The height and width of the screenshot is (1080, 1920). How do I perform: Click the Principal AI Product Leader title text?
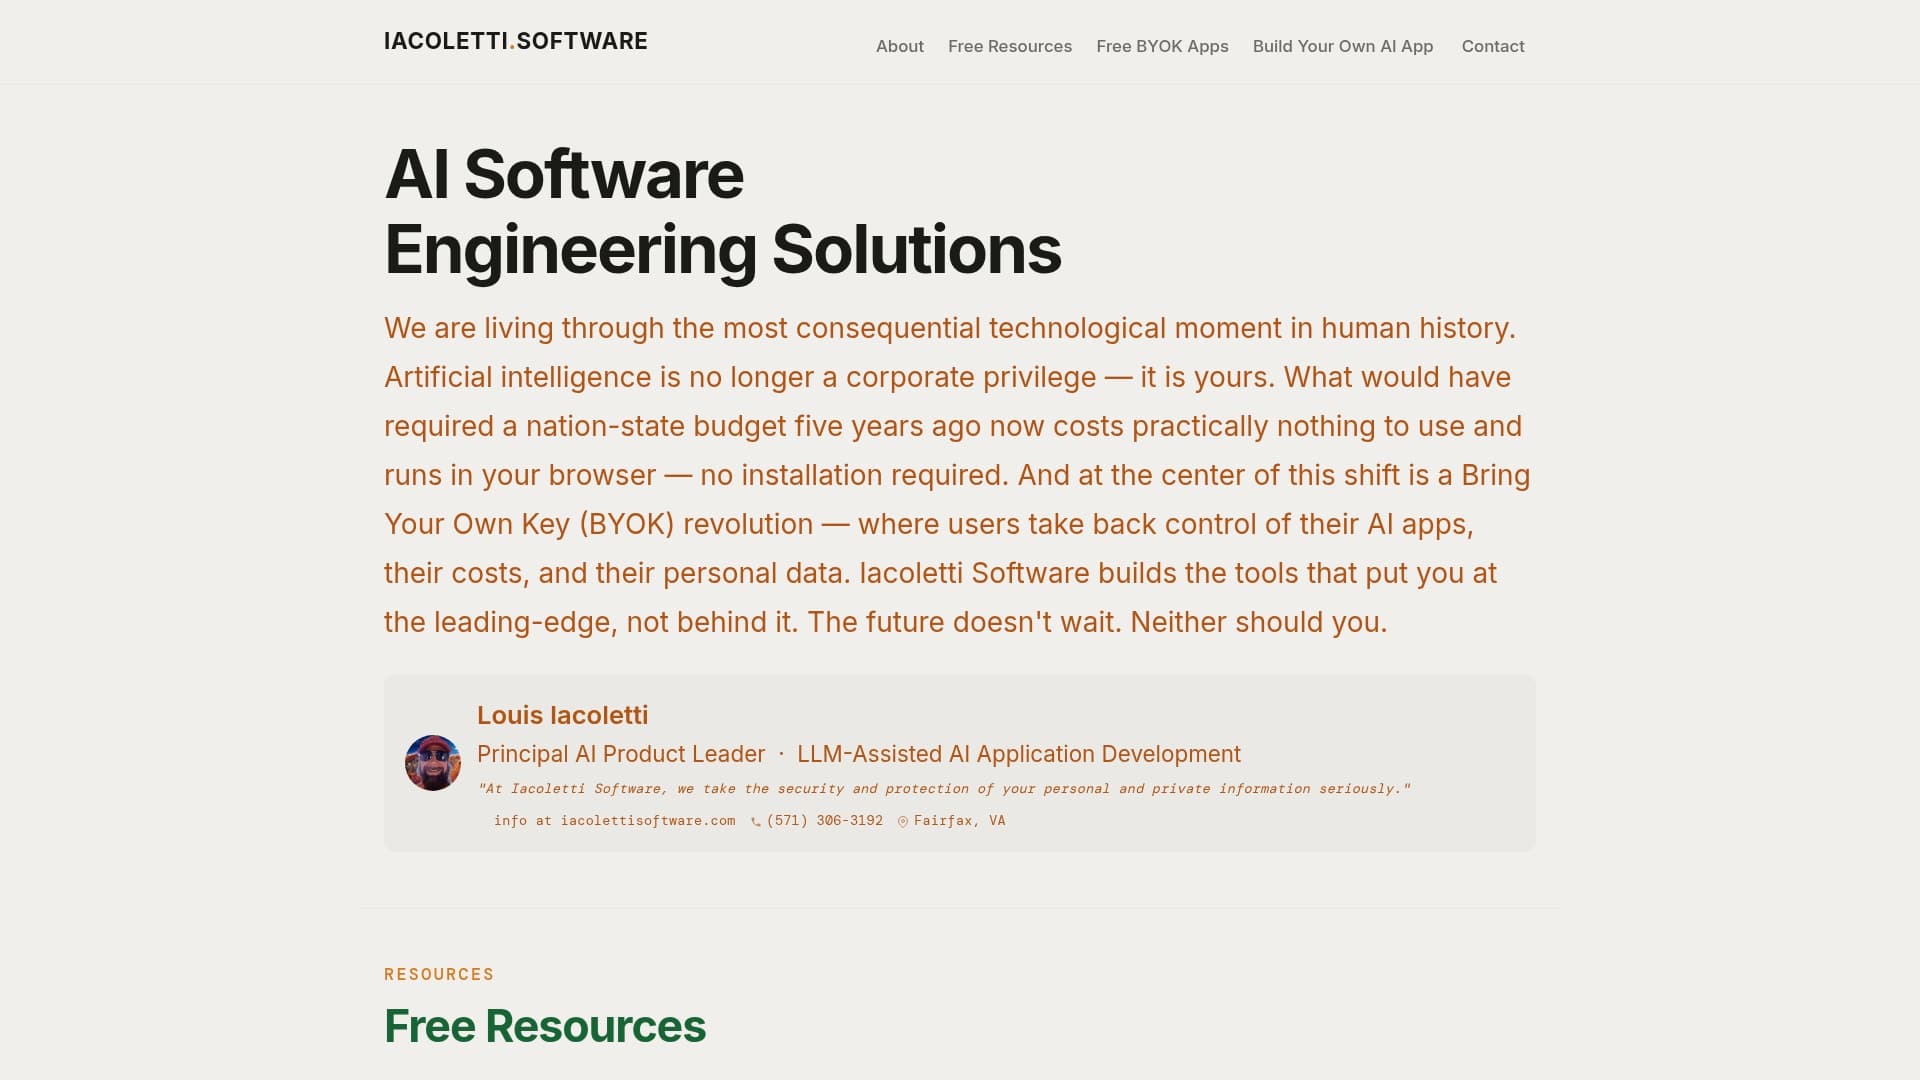(x=620, y=754)
